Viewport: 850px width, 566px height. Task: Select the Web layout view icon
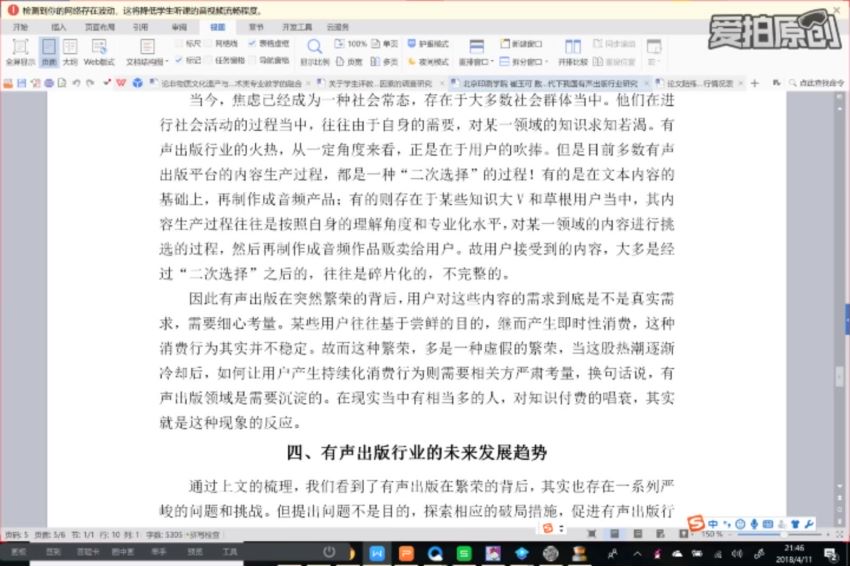point(99,50)
